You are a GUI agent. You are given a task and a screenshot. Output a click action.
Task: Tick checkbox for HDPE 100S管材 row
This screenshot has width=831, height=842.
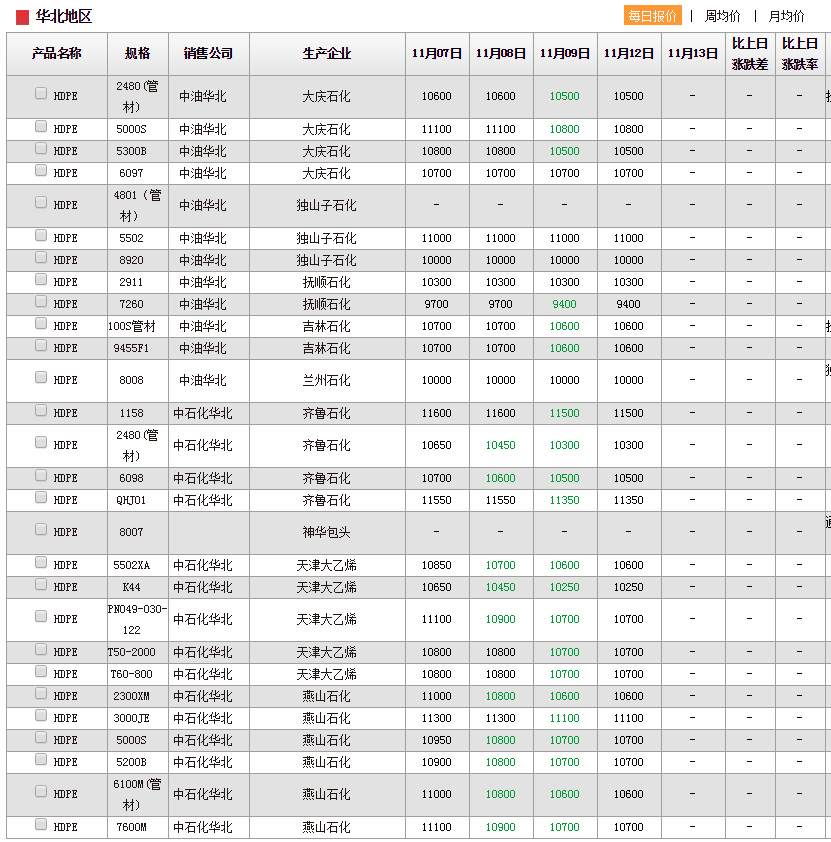(x=41, y=323)
